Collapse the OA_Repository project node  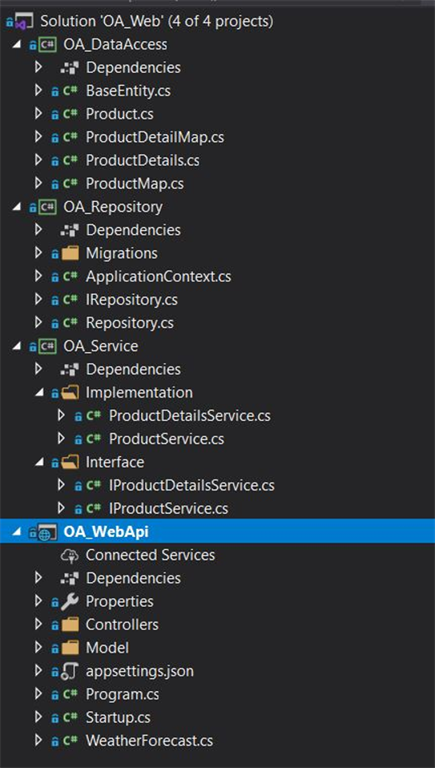(x=17, y=208)
